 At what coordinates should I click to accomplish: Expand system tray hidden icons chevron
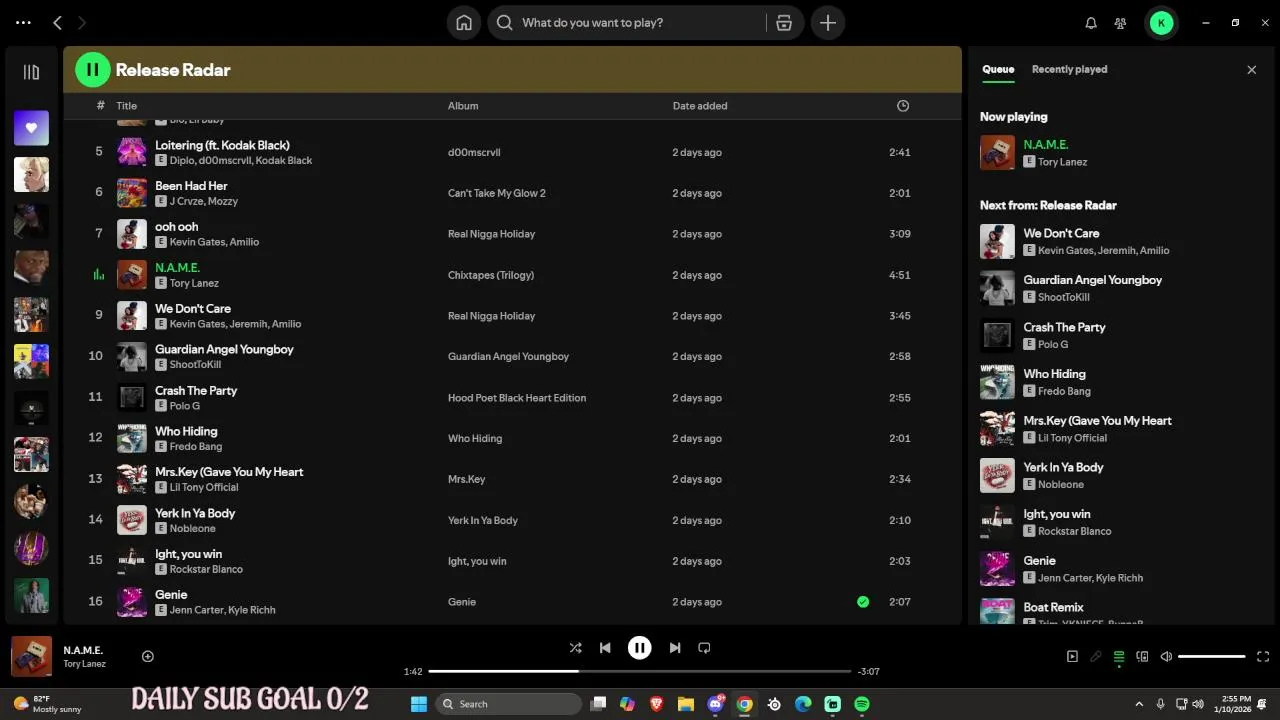pos(1139,704)
